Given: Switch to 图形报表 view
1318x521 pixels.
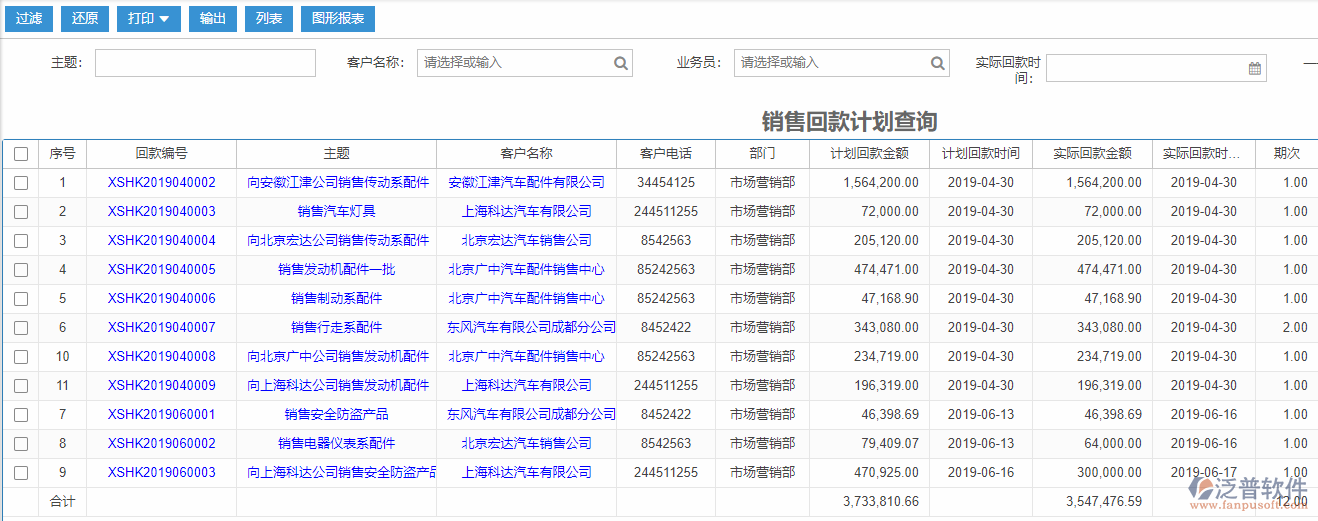Looking at the screenshot, I should click(x=337, y=19).
